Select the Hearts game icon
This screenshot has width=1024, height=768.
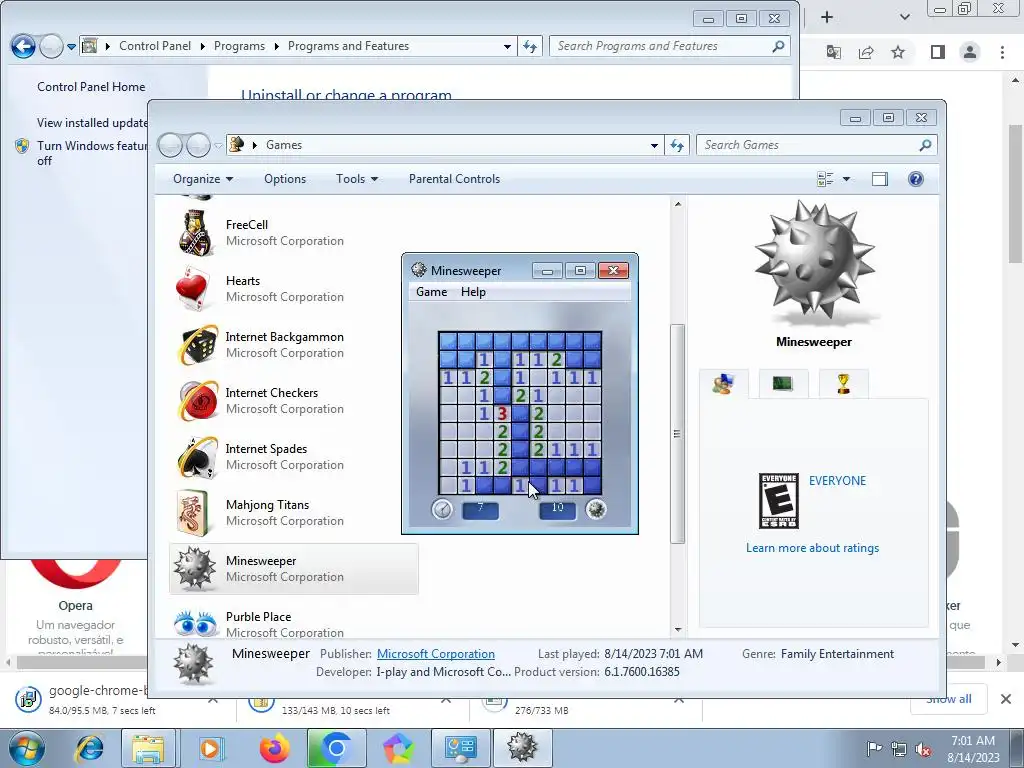click(193, 289)
